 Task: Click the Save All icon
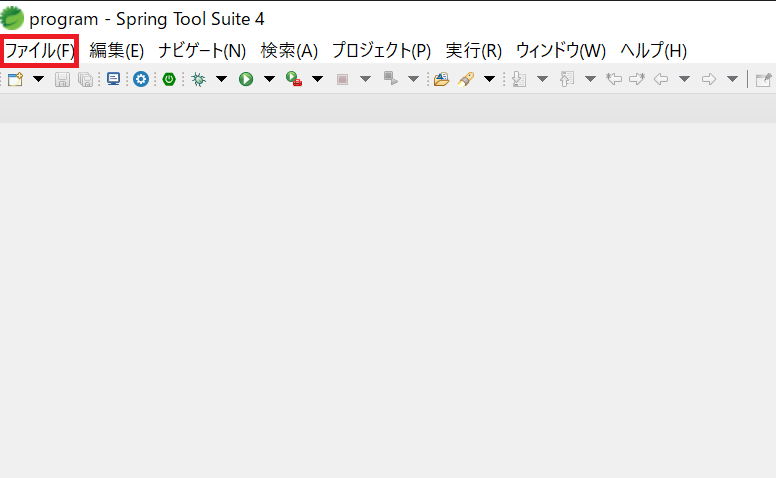pyautogui.click(x=86, y=79)
